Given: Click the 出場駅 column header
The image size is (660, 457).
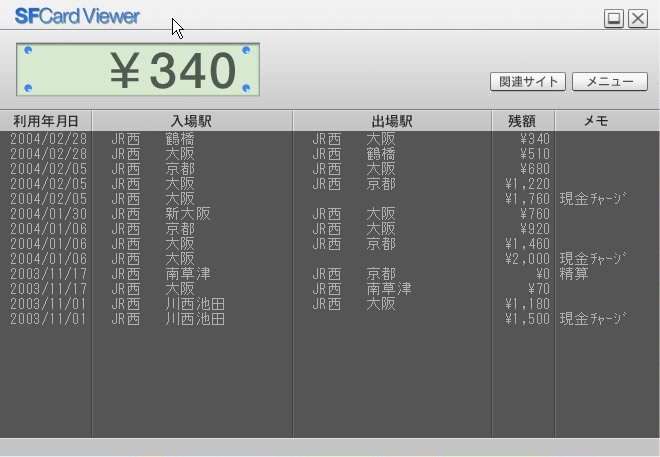Looking at the screenshot, I should pos(391,121).
